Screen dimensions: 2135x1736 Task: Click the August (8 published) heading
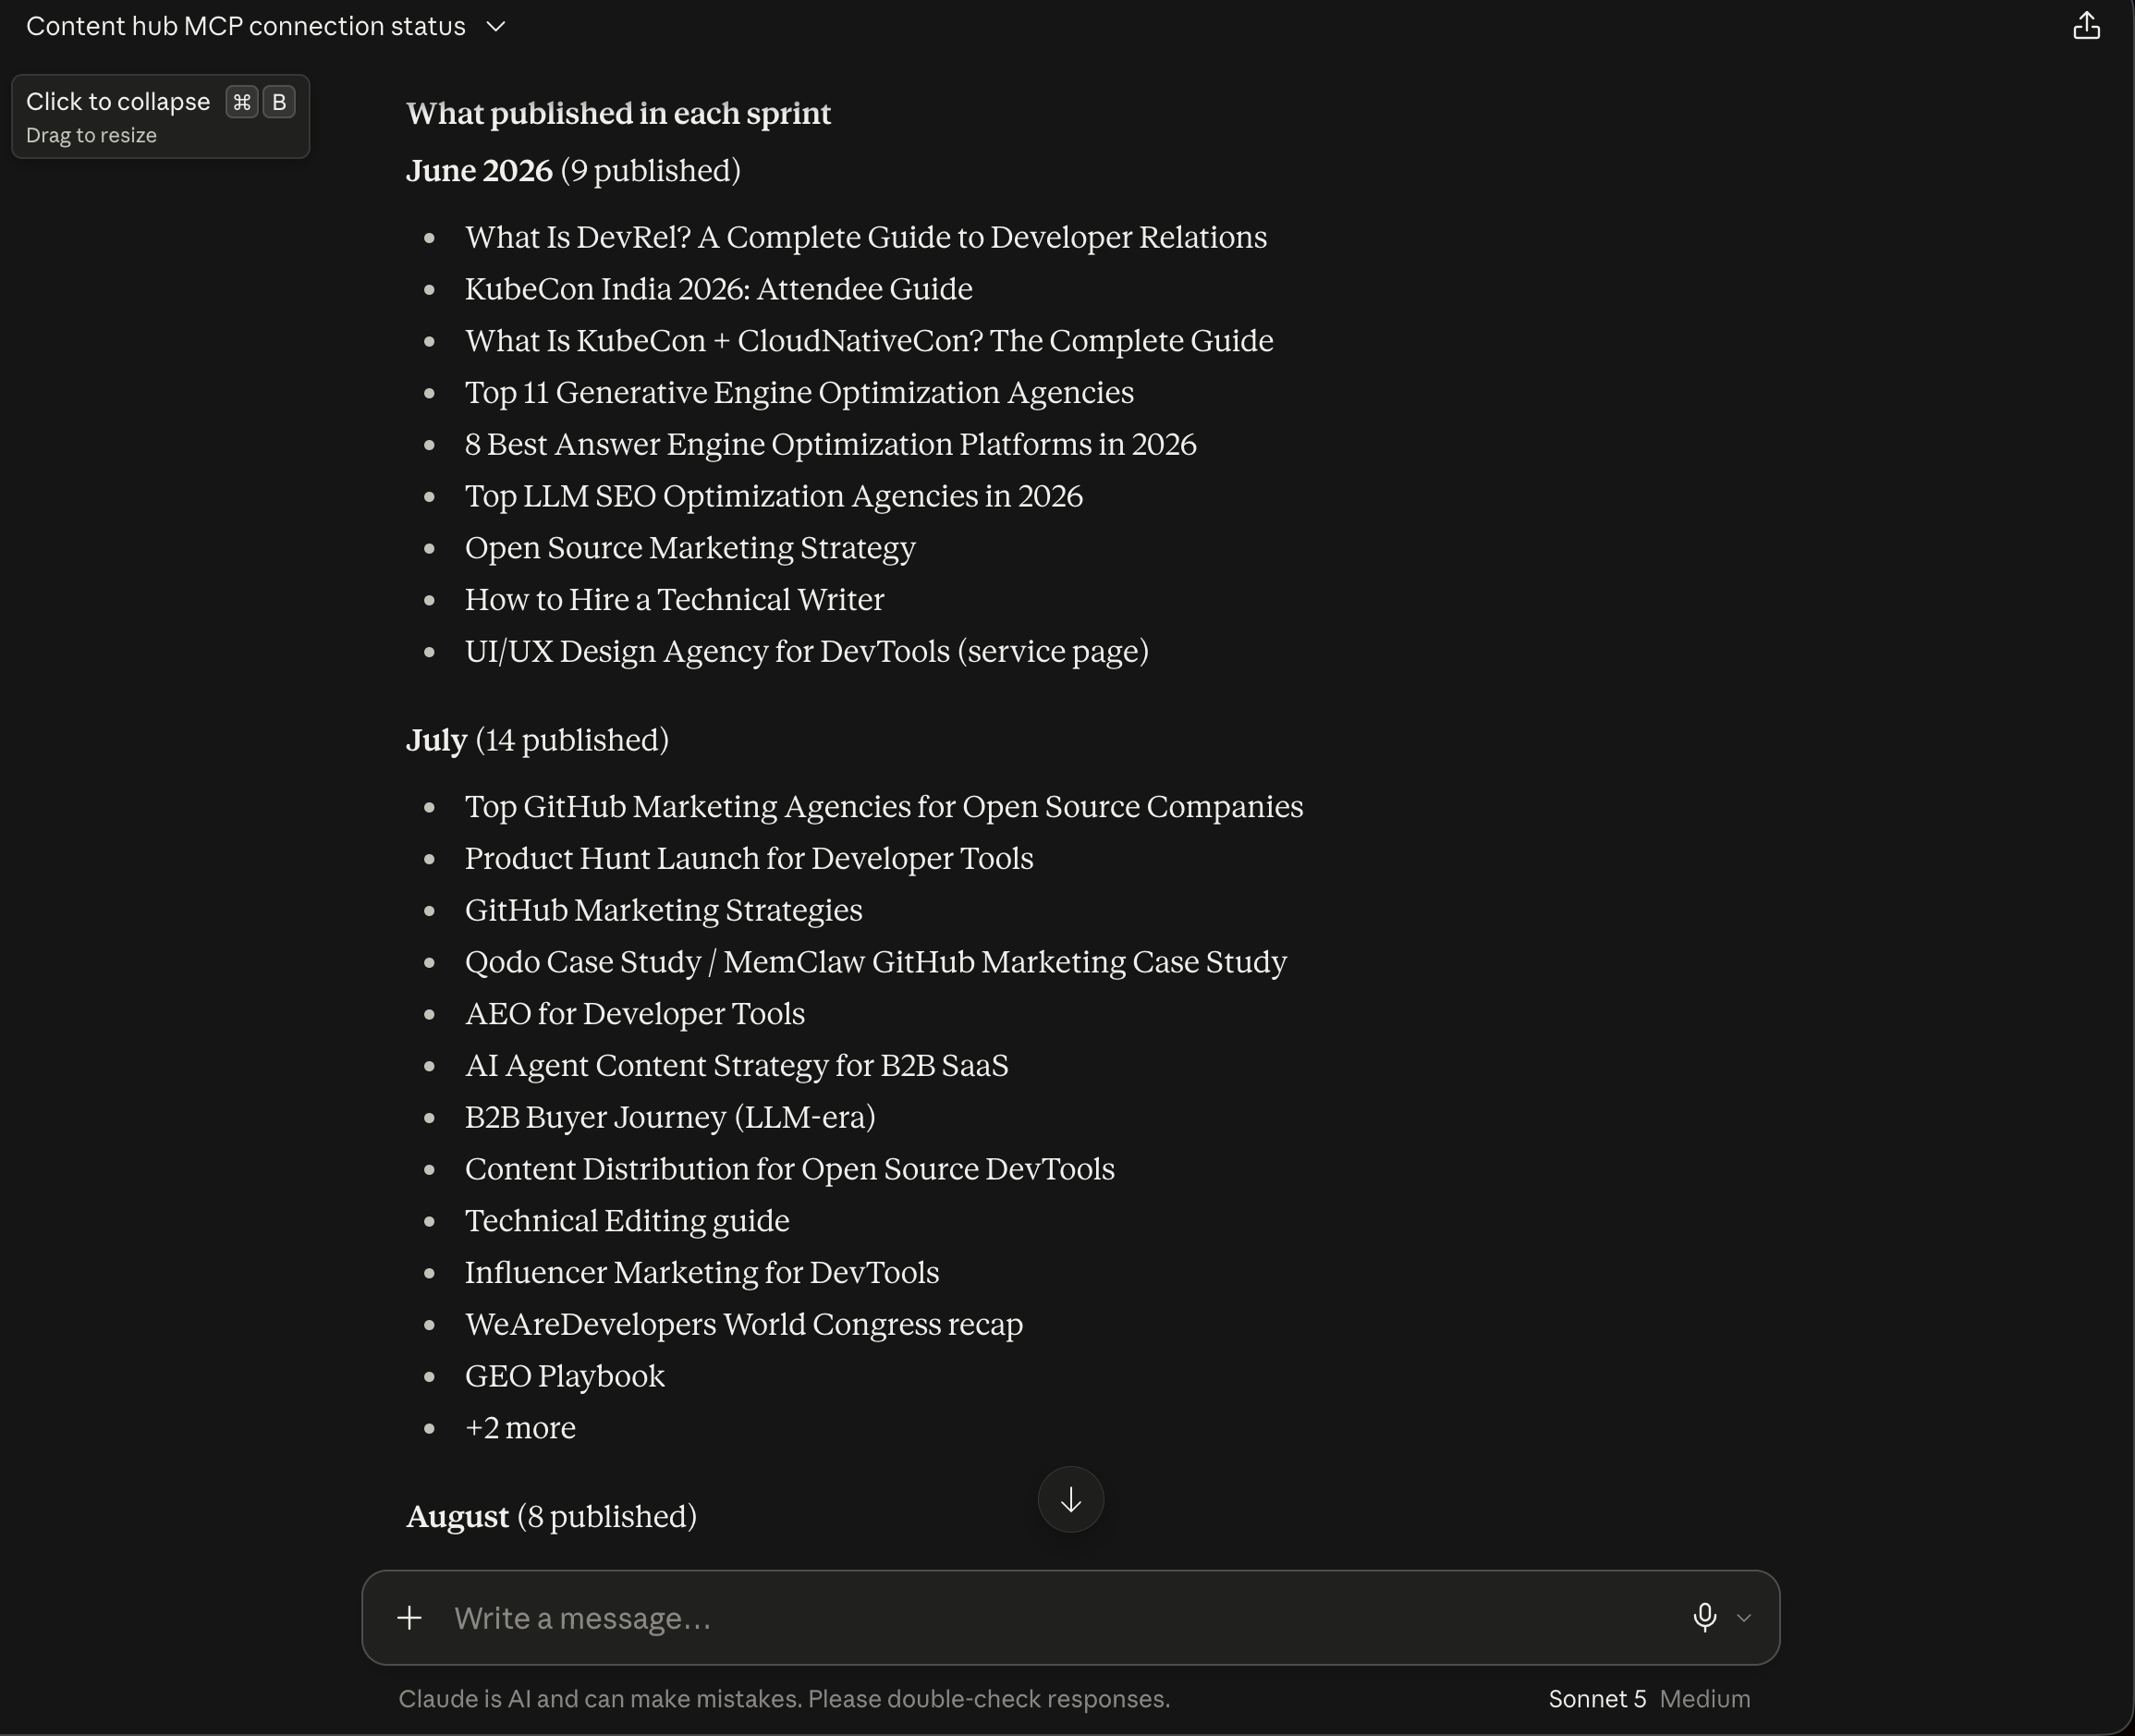[x=551, y=1516]
